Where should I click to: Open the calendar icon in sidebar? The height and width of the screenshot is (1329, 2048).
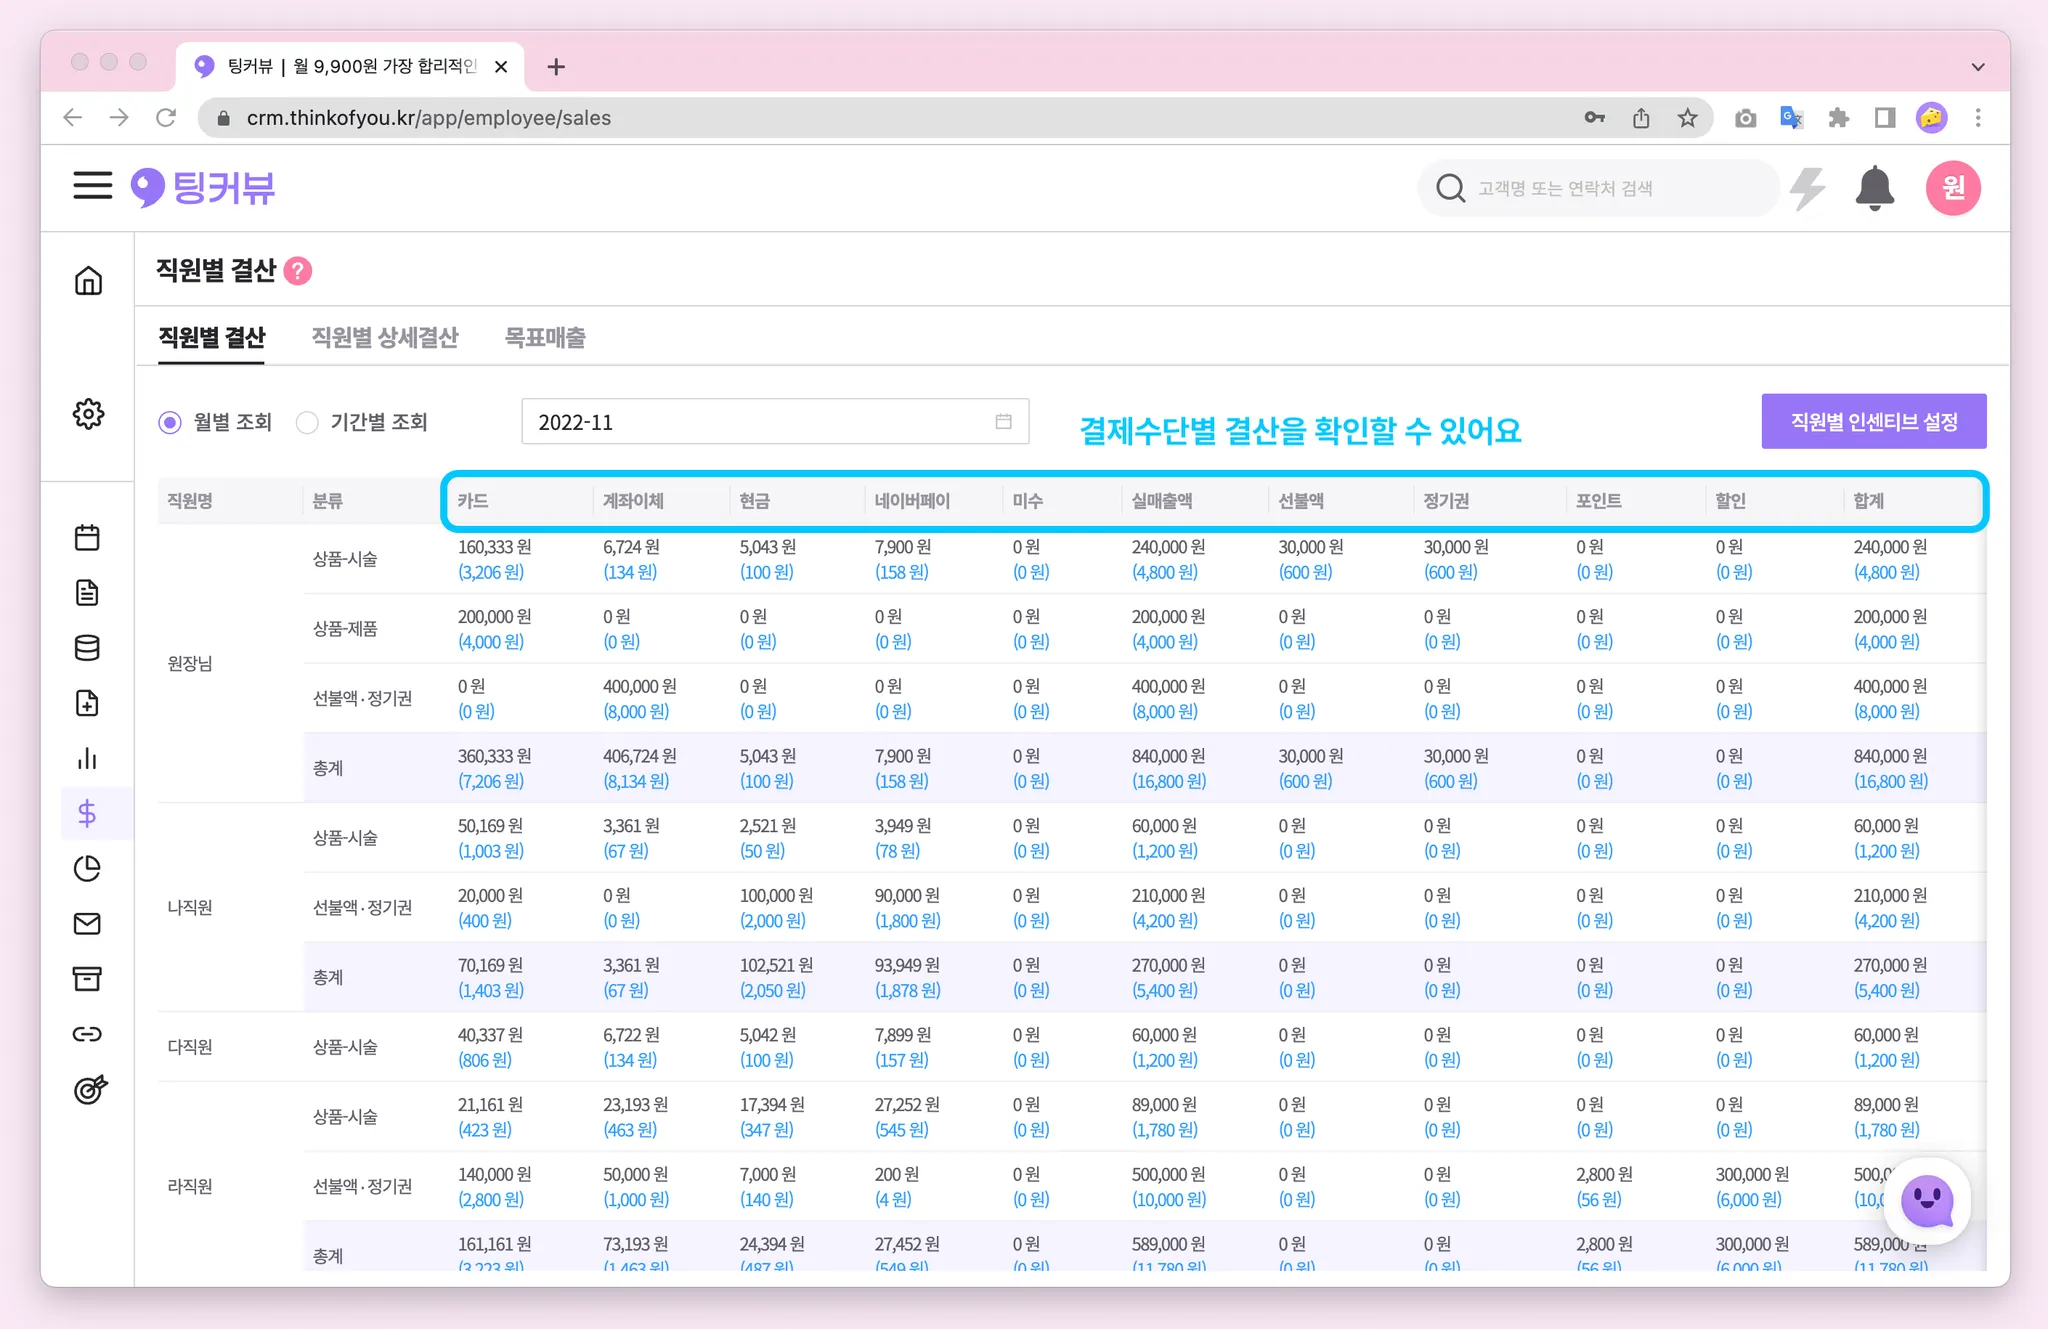point(87,538)
